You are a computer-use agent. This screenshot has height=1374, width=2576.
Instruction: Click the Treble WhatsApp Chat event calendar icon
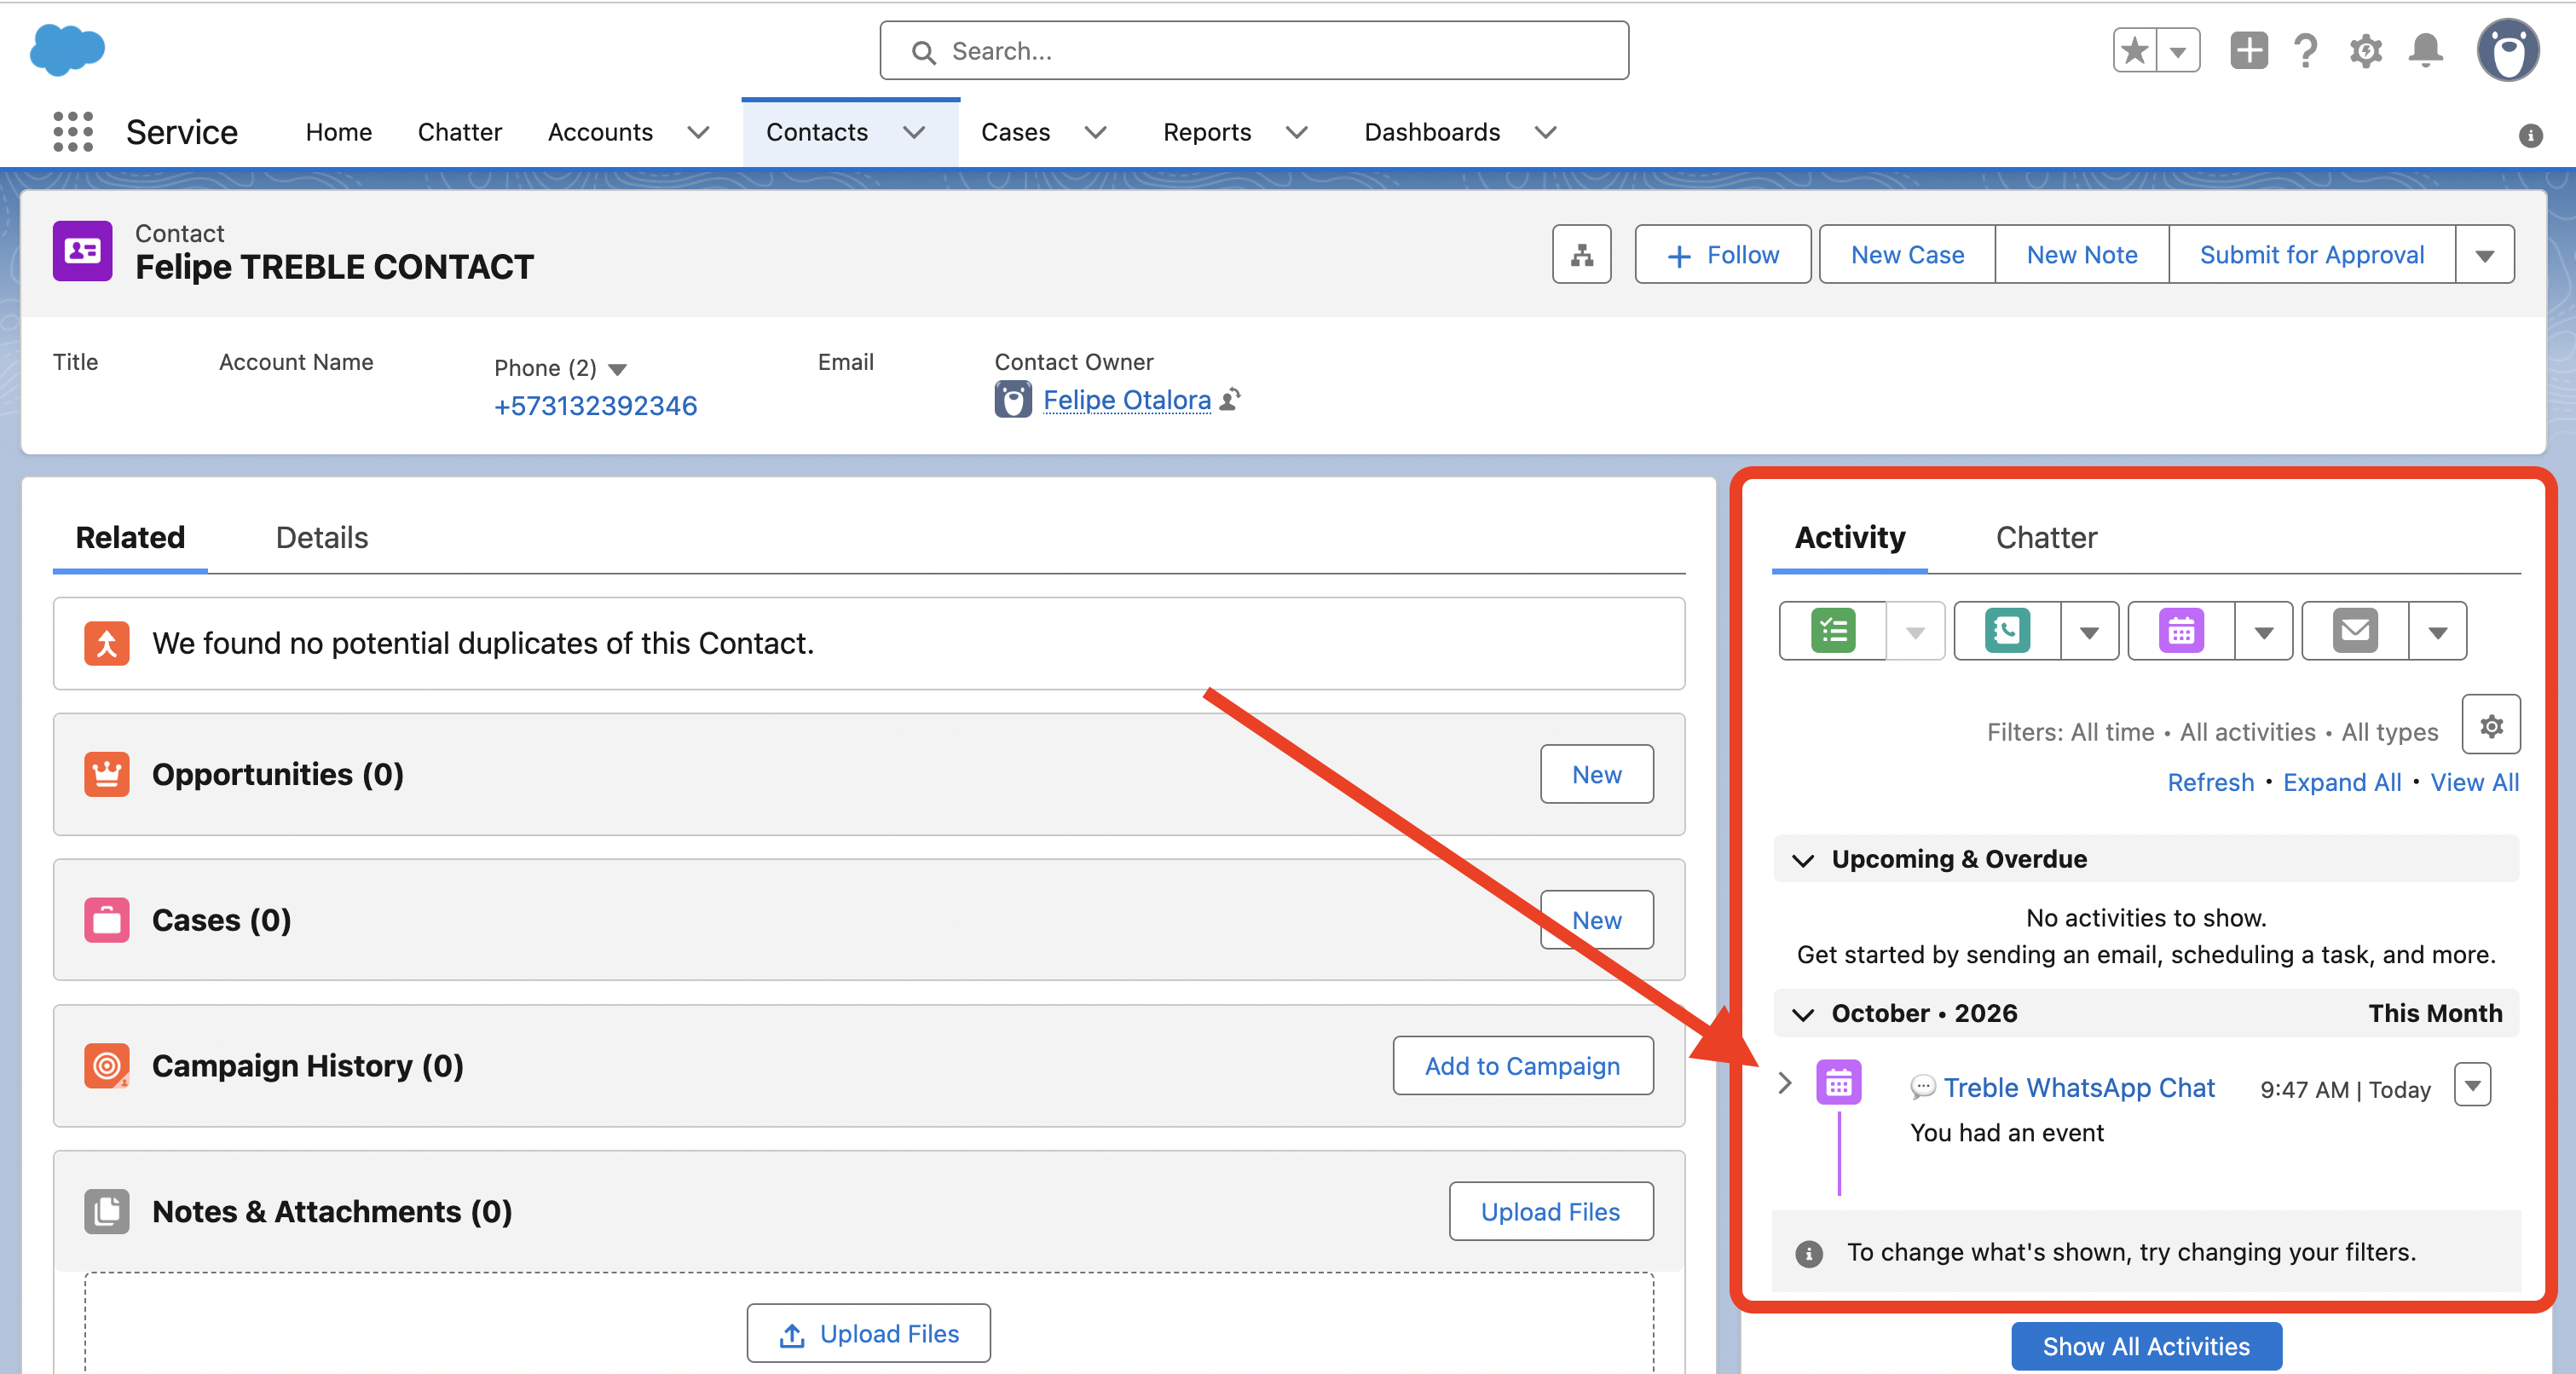[x=1838, y=1083]
